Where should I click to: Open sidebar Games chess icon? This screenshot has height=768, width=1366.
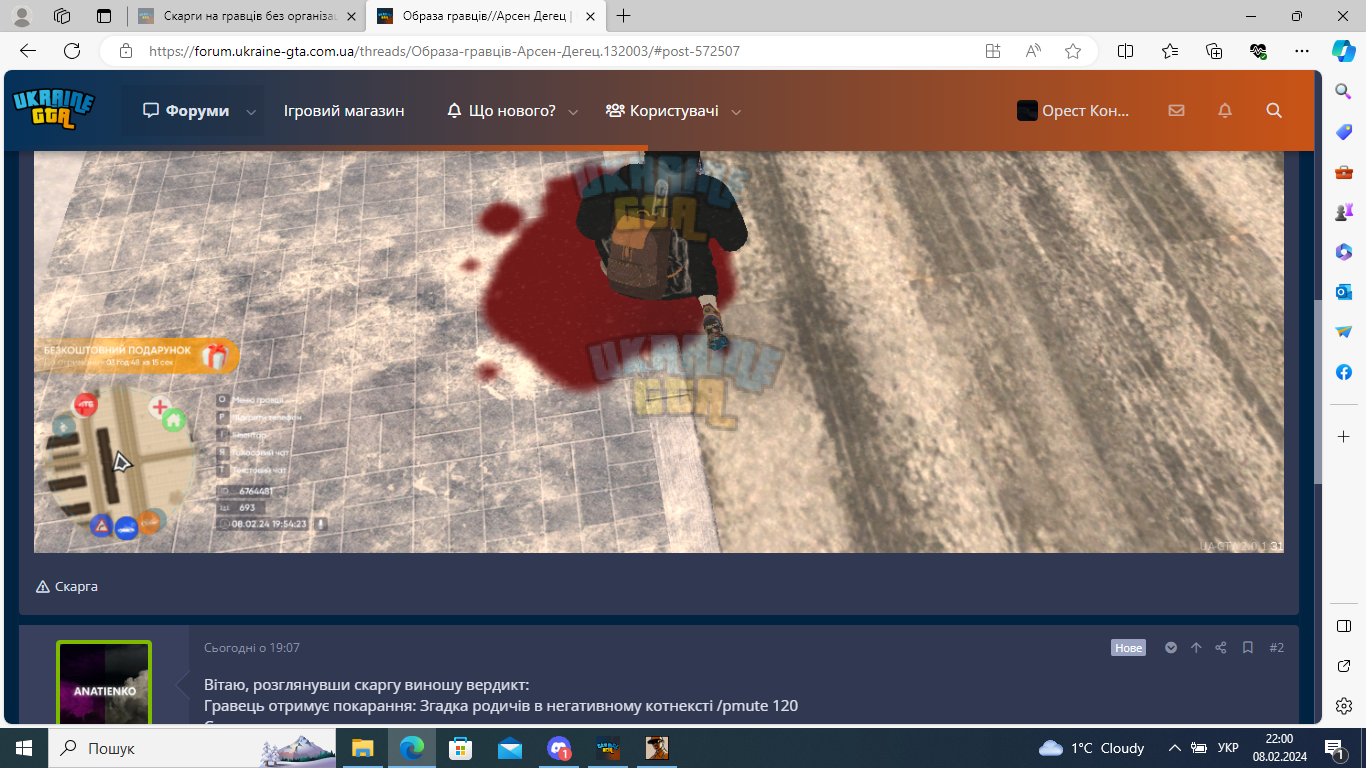pyautogui.click(x=1344, y=212)
